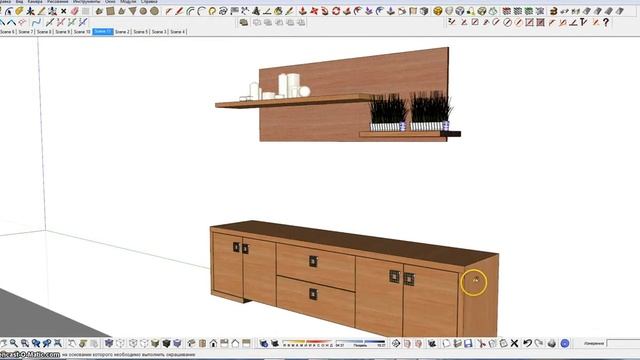
Task: Click the small black X icon beside the eraser
Action: pyautogui.click(x=64, y=11)
